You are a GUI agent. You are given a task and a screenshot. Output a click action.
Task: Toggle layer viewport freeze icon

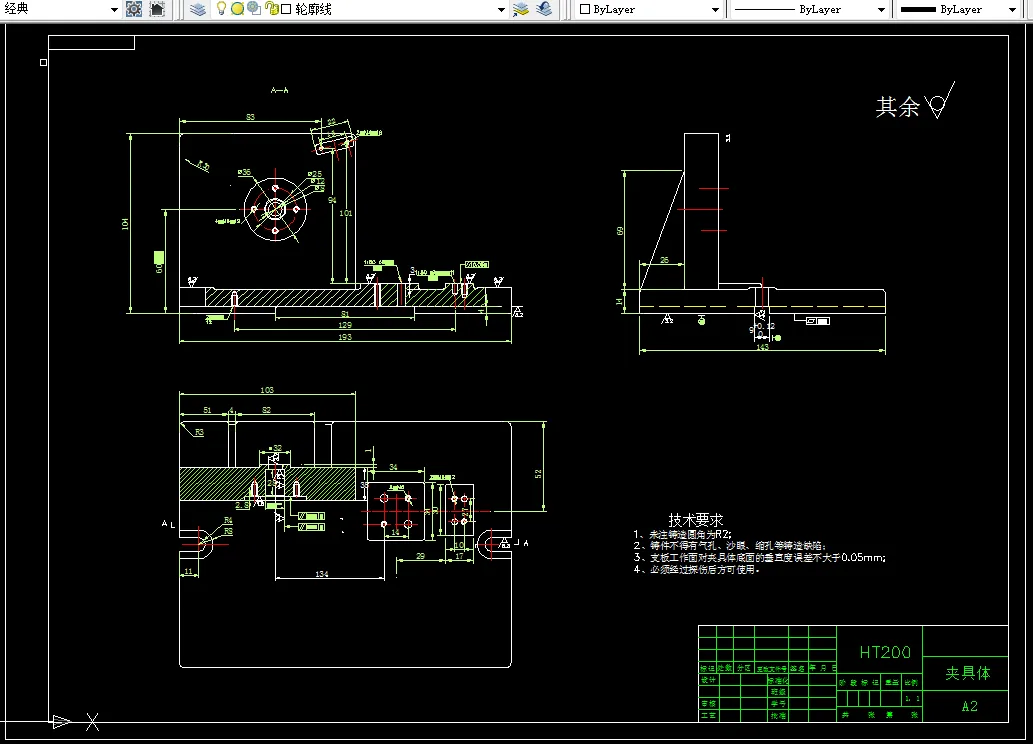254,9
